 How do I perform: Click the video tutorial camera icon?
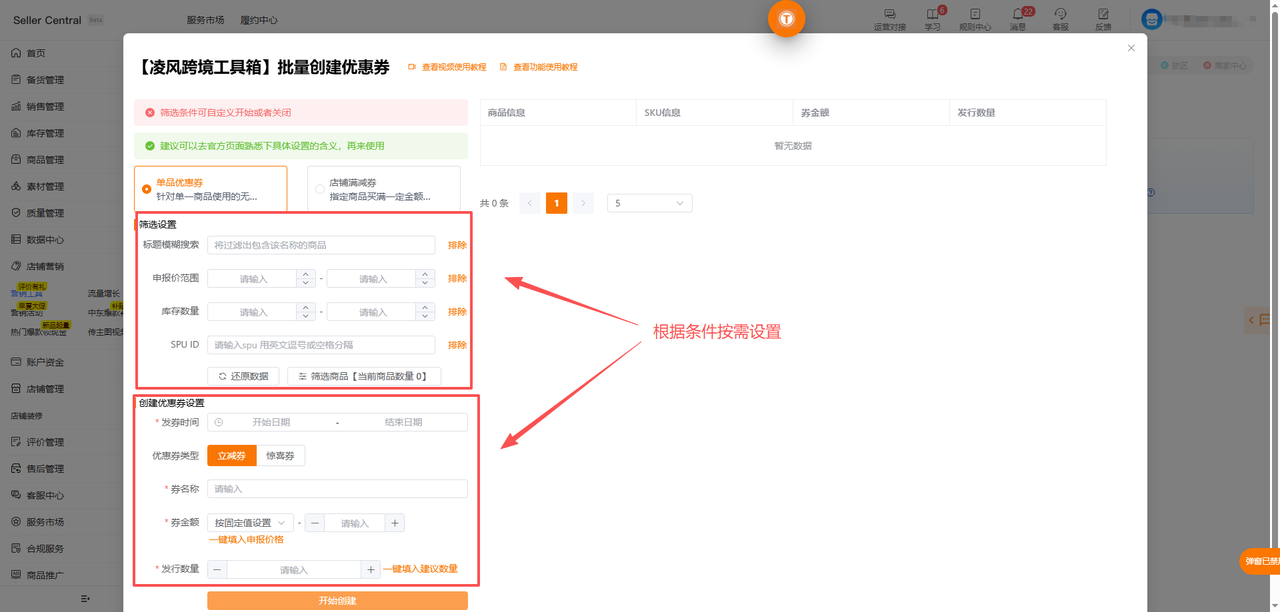click(411, 67)
